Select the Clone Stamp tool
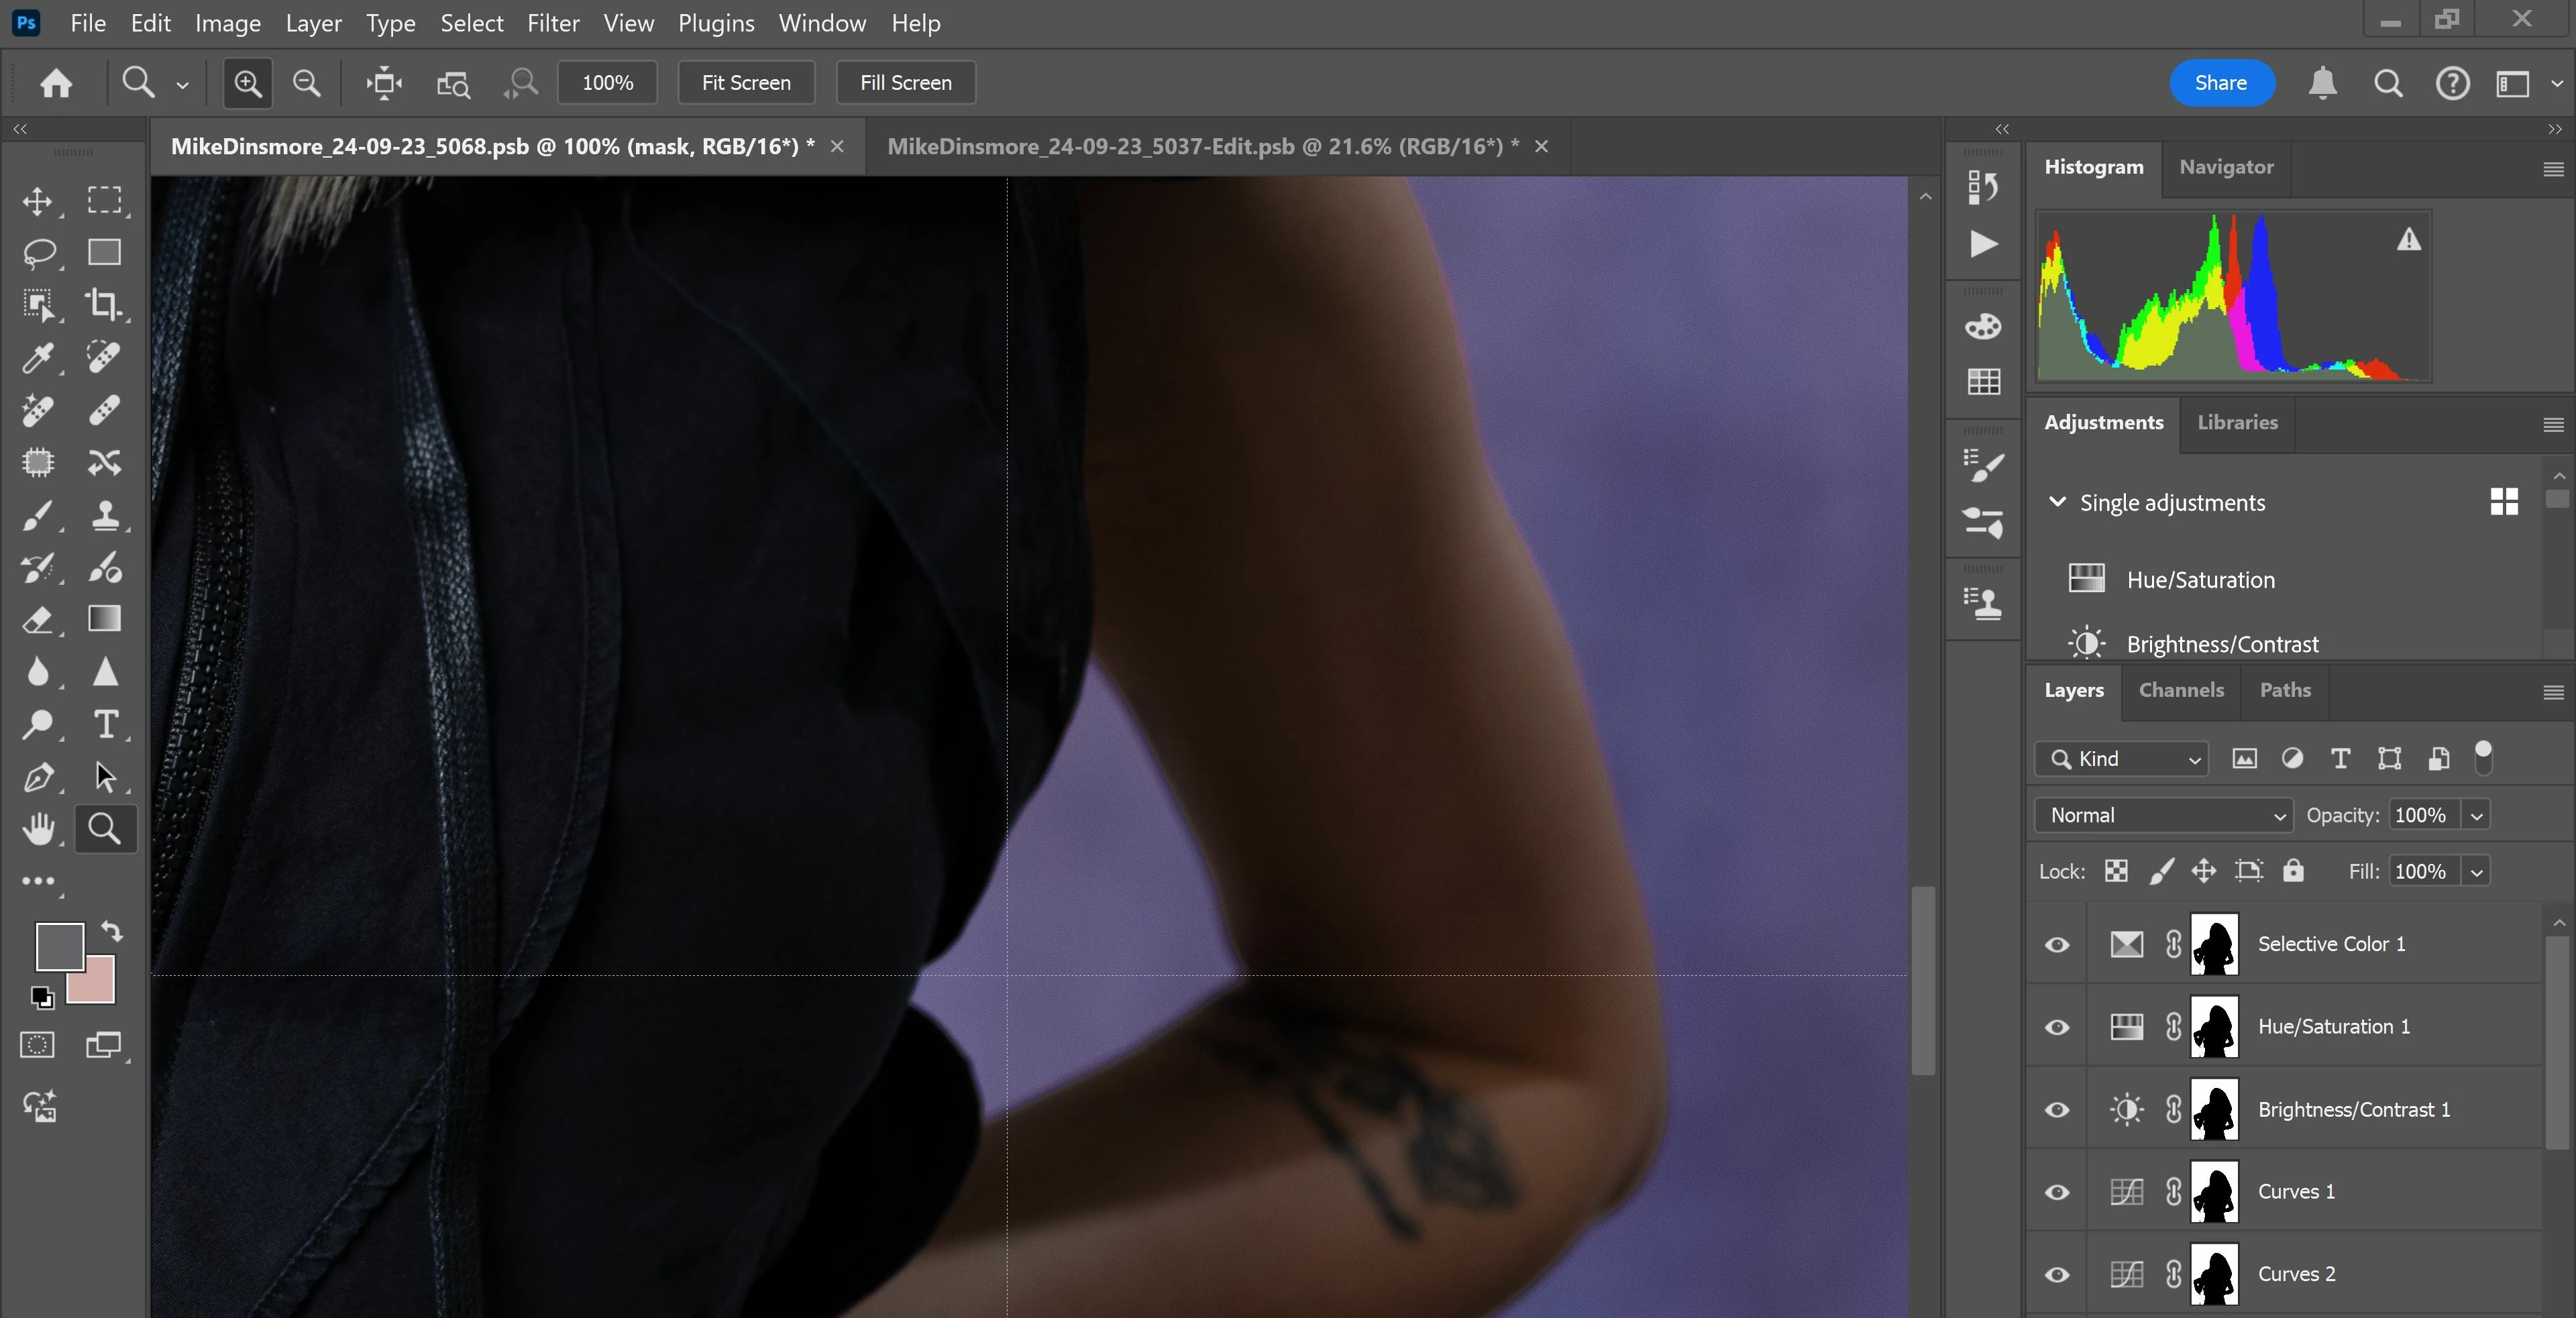2576x1318 pixels. pyautogui.click(x=104, y=516)
